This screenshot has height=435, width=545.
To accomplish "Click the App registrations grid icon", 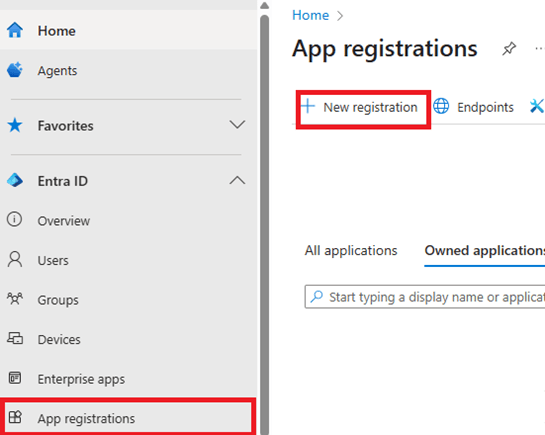I will tap(15, 417).
